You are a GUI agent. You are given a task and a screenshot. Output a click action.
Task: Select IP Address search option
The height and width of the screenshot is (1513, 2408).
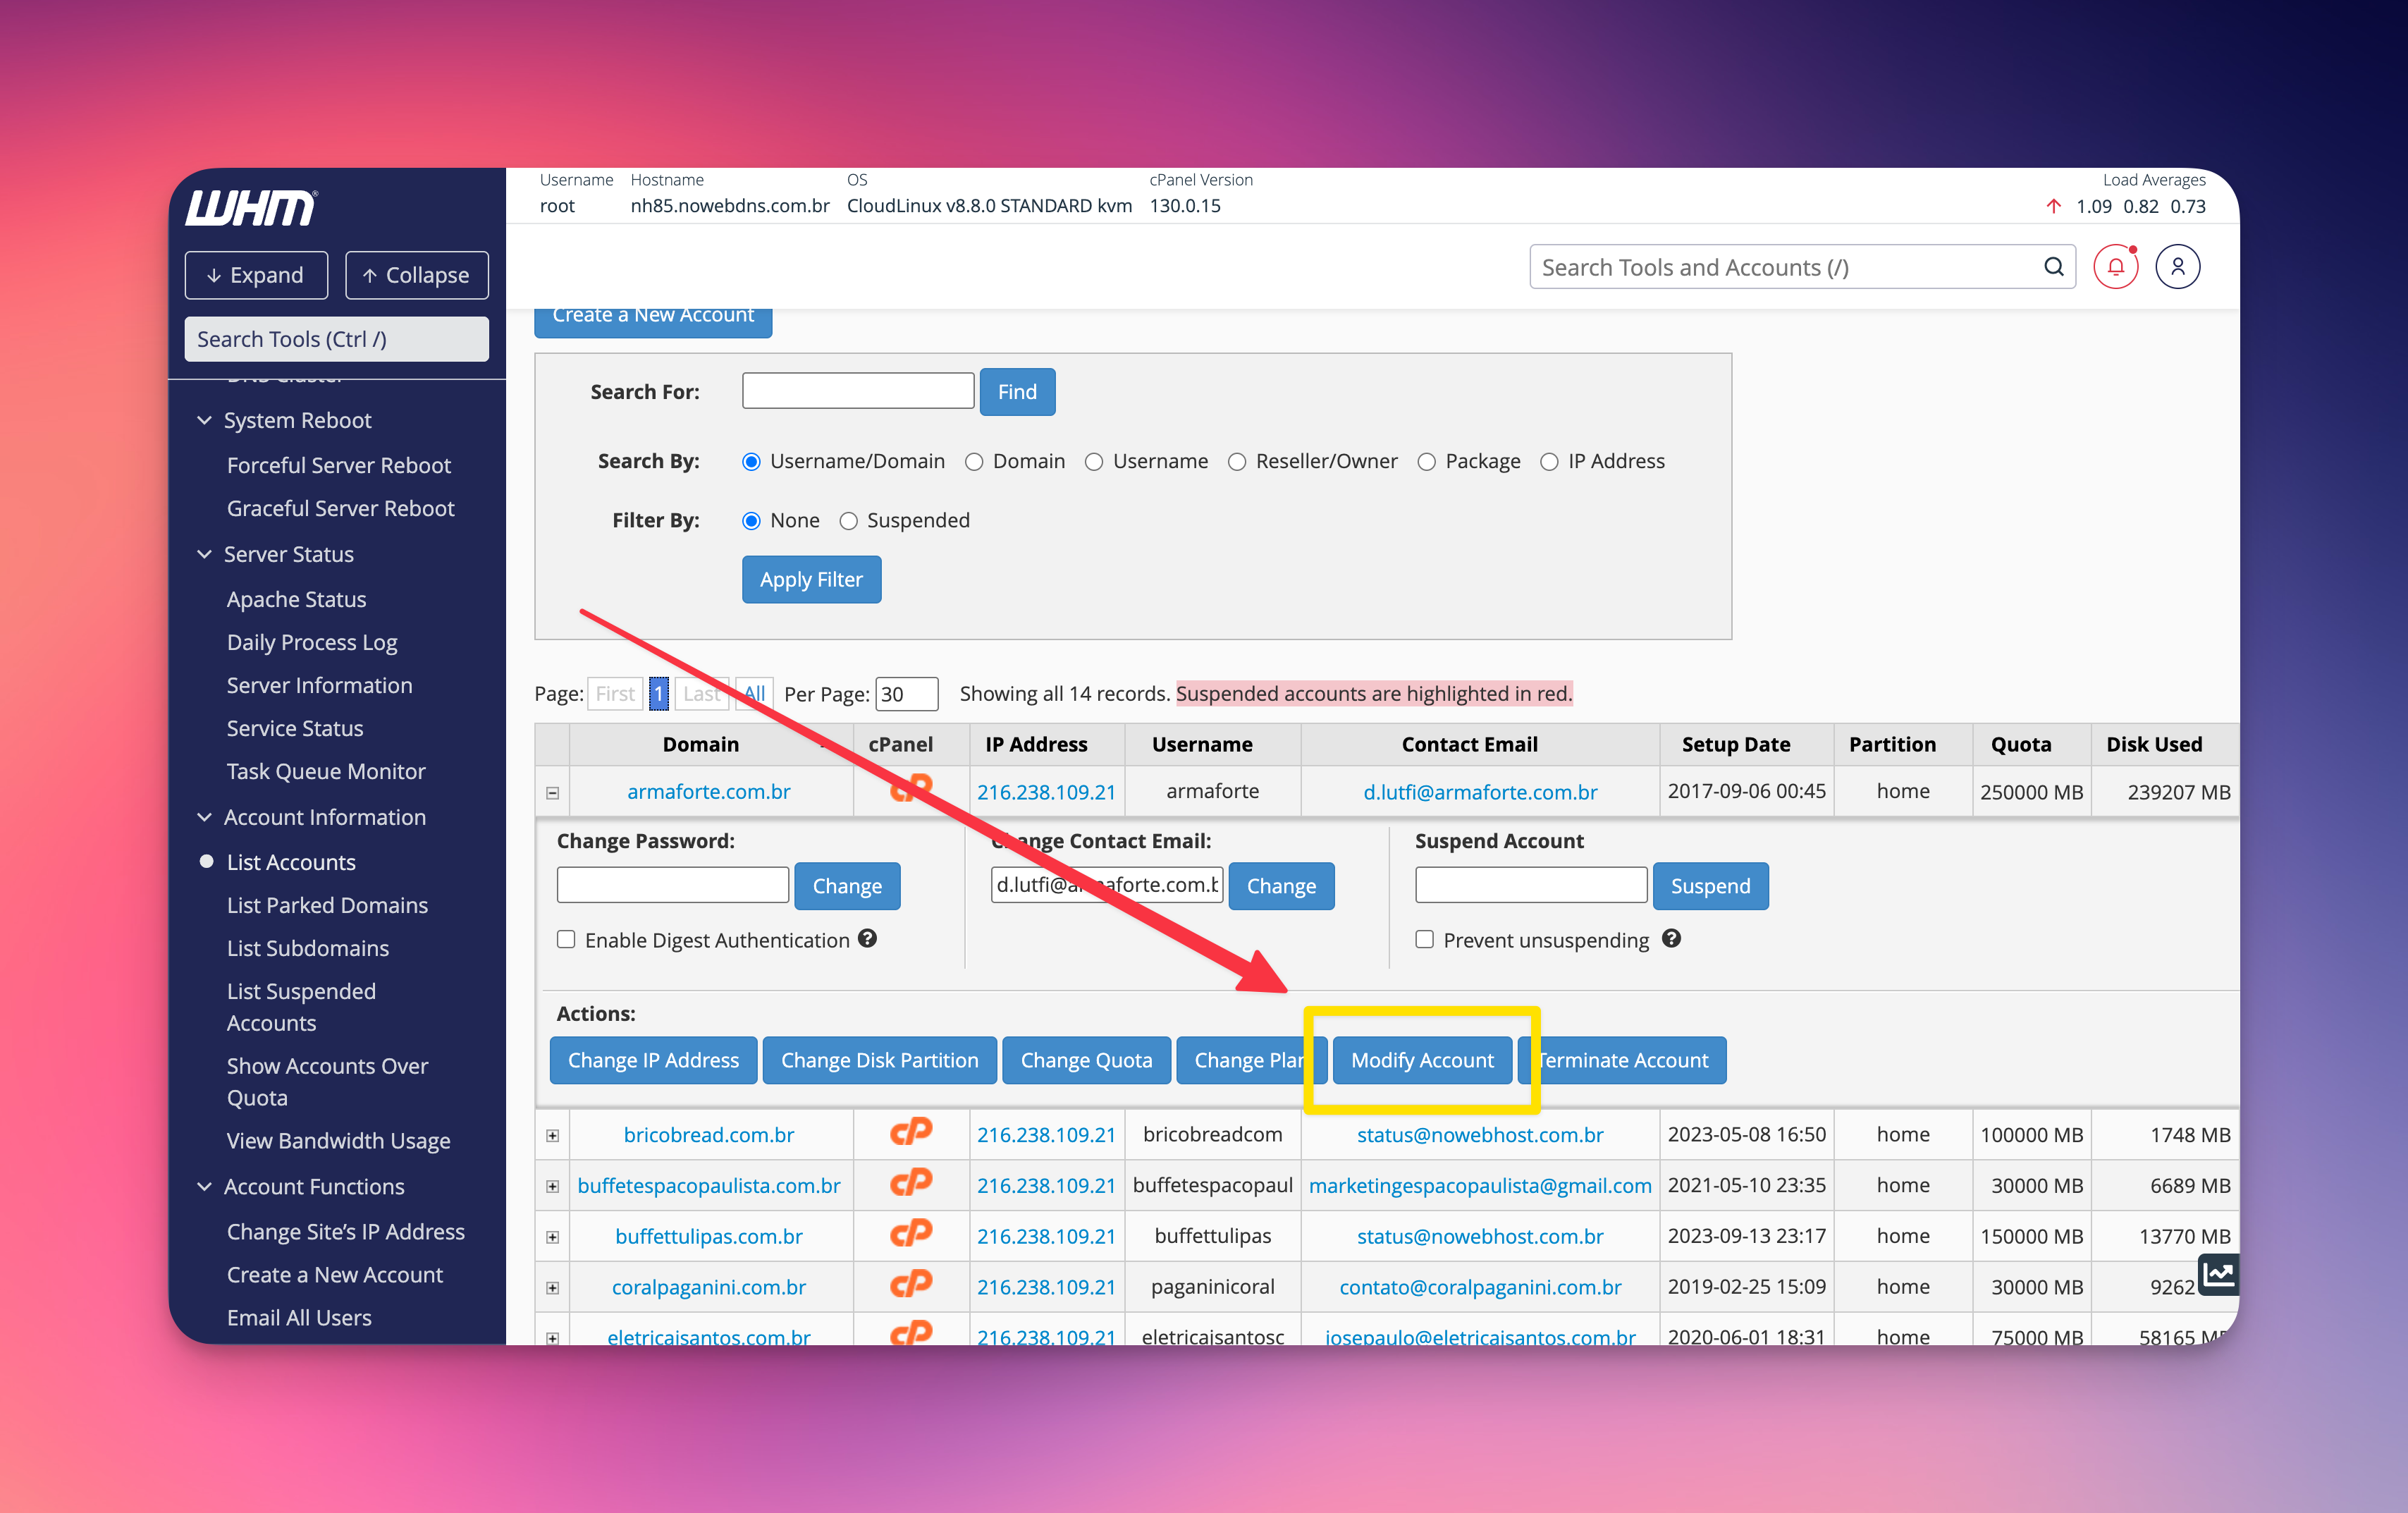click(x=1549, y=462)
